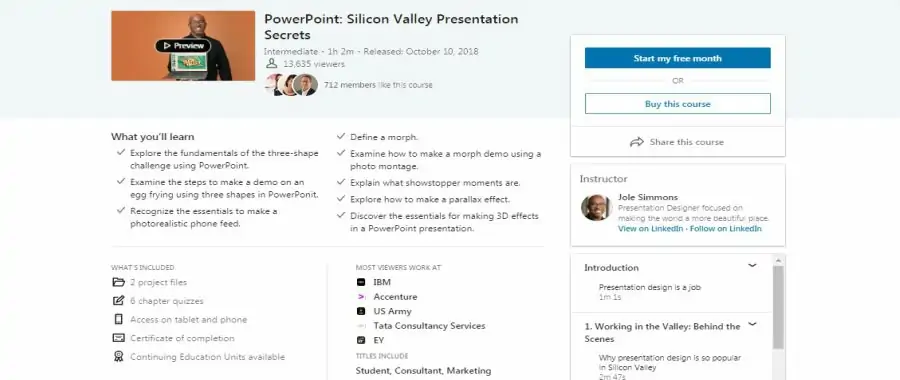The width and height of the screenshot is (900, 380).
Task: Start my free month
Action: click(677, 58)
